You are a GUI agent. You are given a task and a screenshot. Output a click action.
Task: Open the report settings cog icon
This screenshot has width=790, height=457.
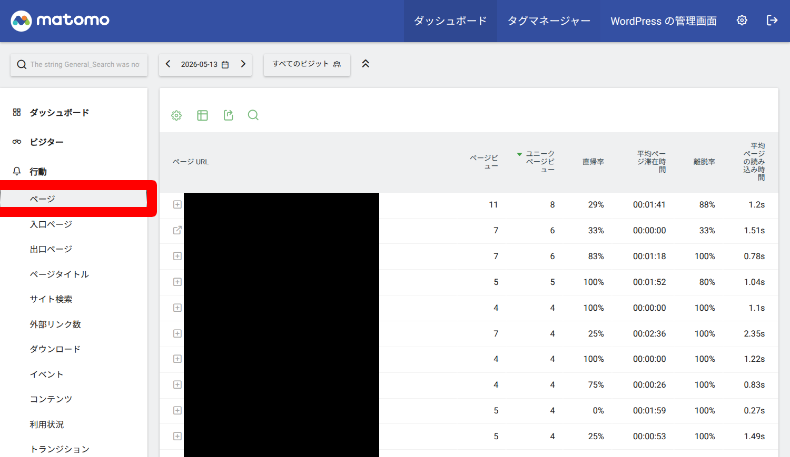click(176, 115)
